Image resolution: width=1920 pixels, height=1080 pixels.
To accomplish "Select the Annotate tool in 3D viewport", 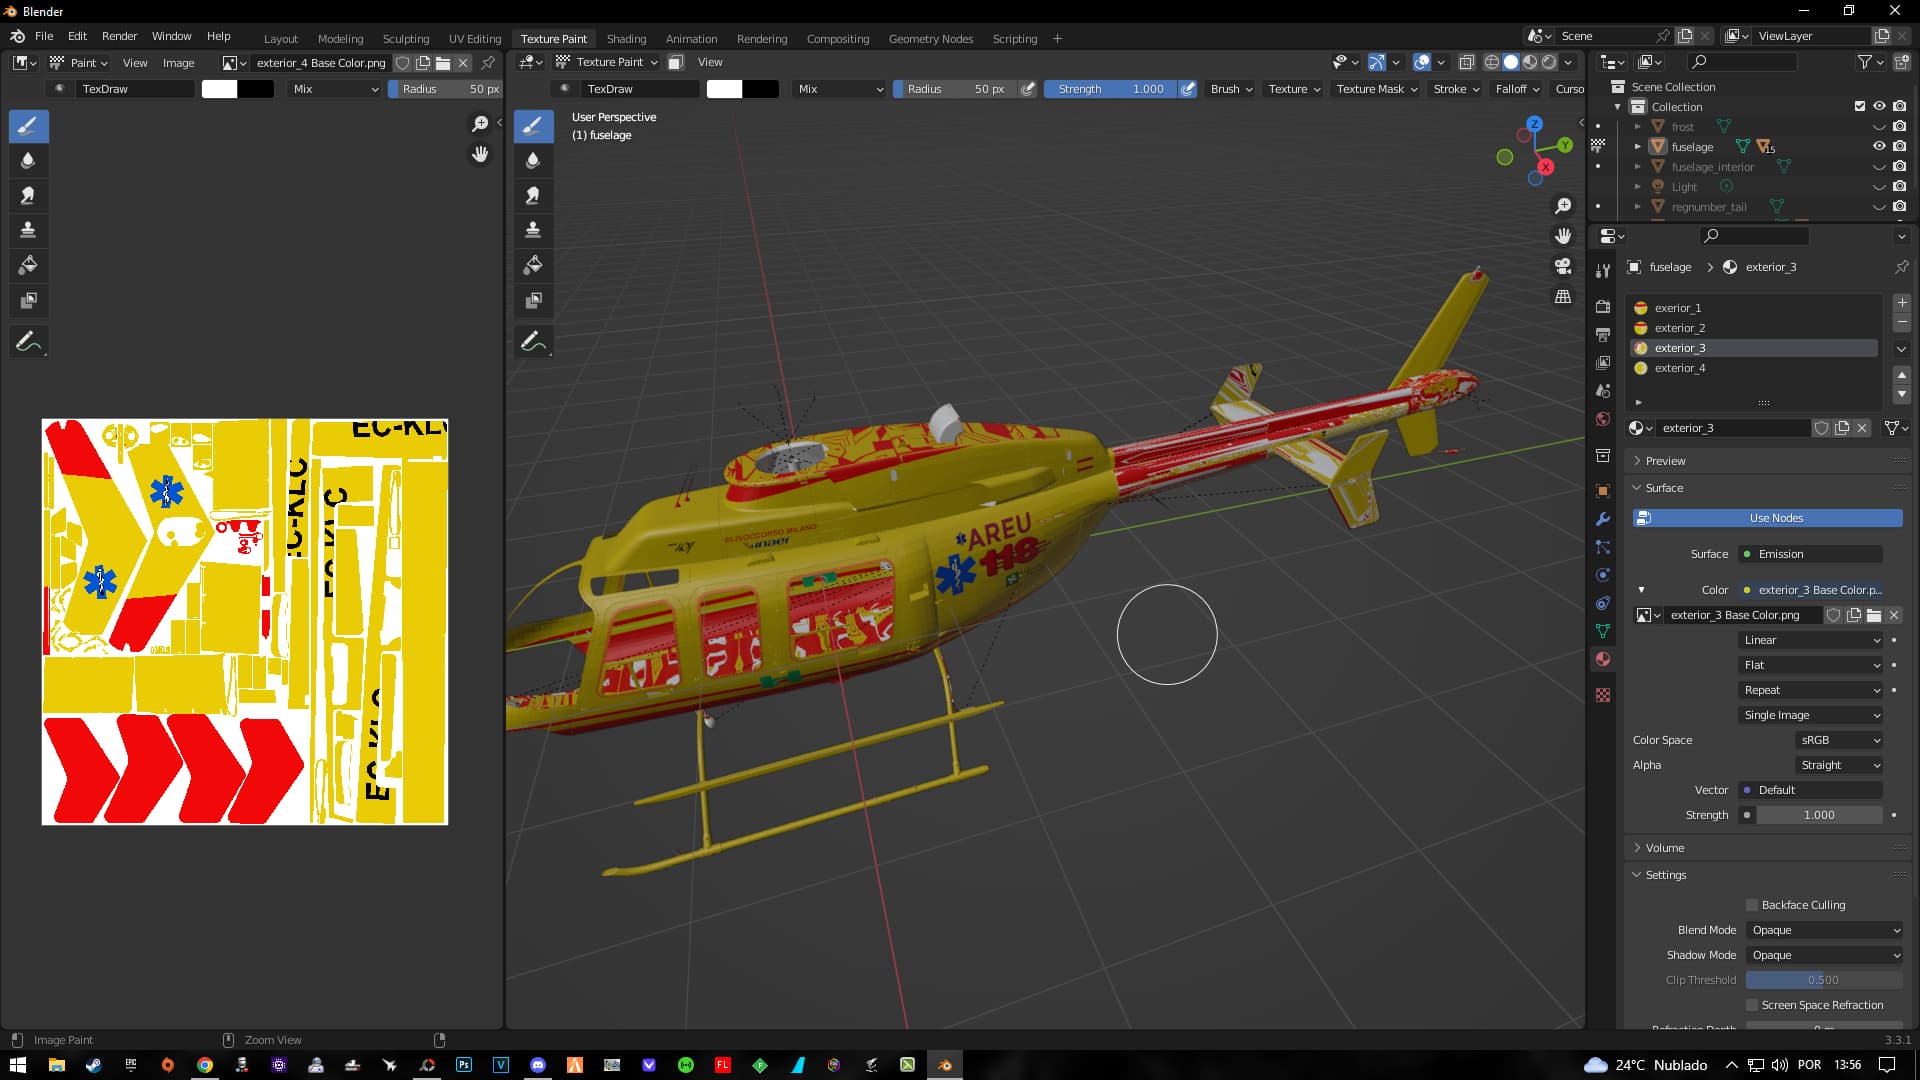I will click(532, 341).
